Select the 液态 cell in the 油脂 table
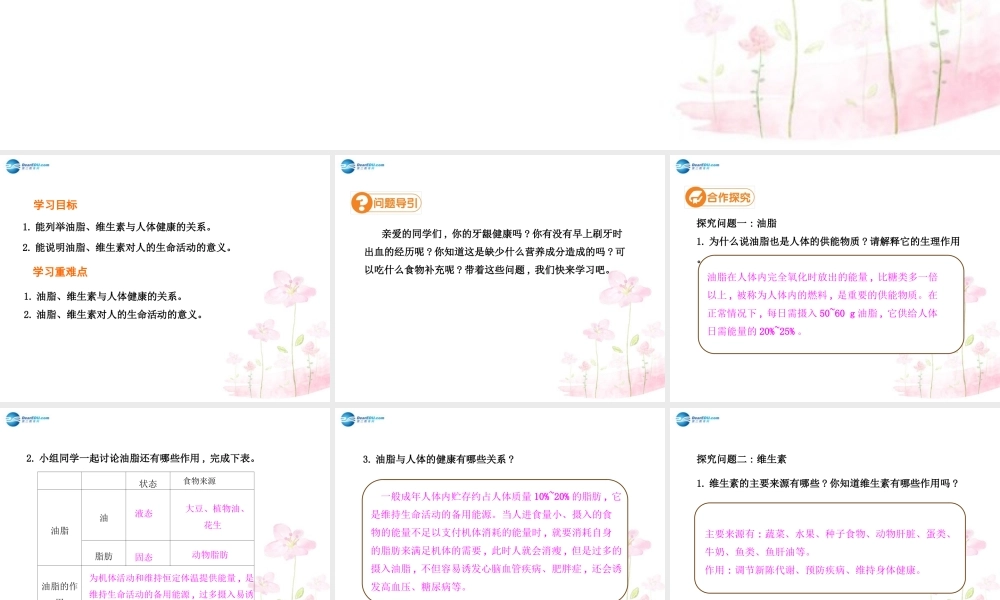 [x=143, y=513]
